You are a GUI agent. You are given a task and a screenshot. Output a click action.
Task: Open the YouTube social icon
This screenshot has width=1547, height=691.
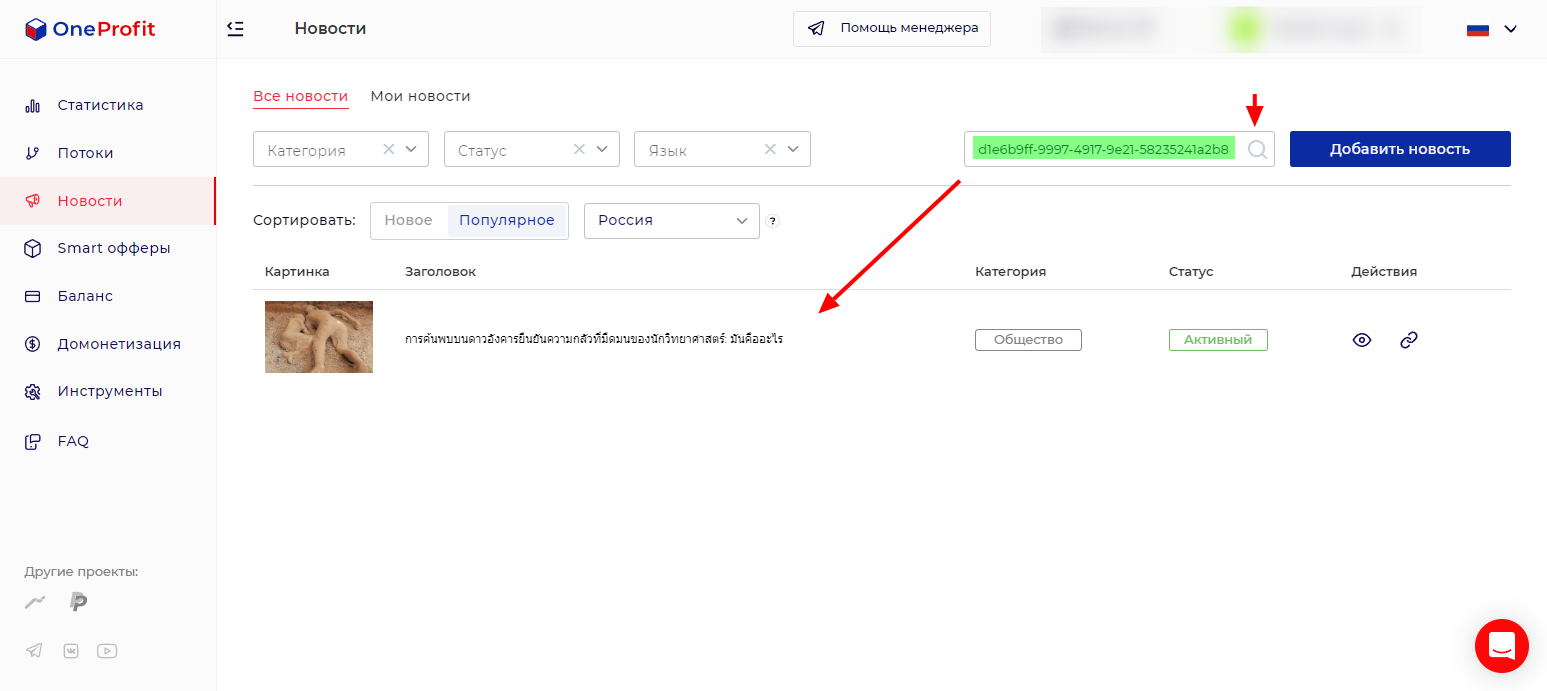tap(107, 651)
